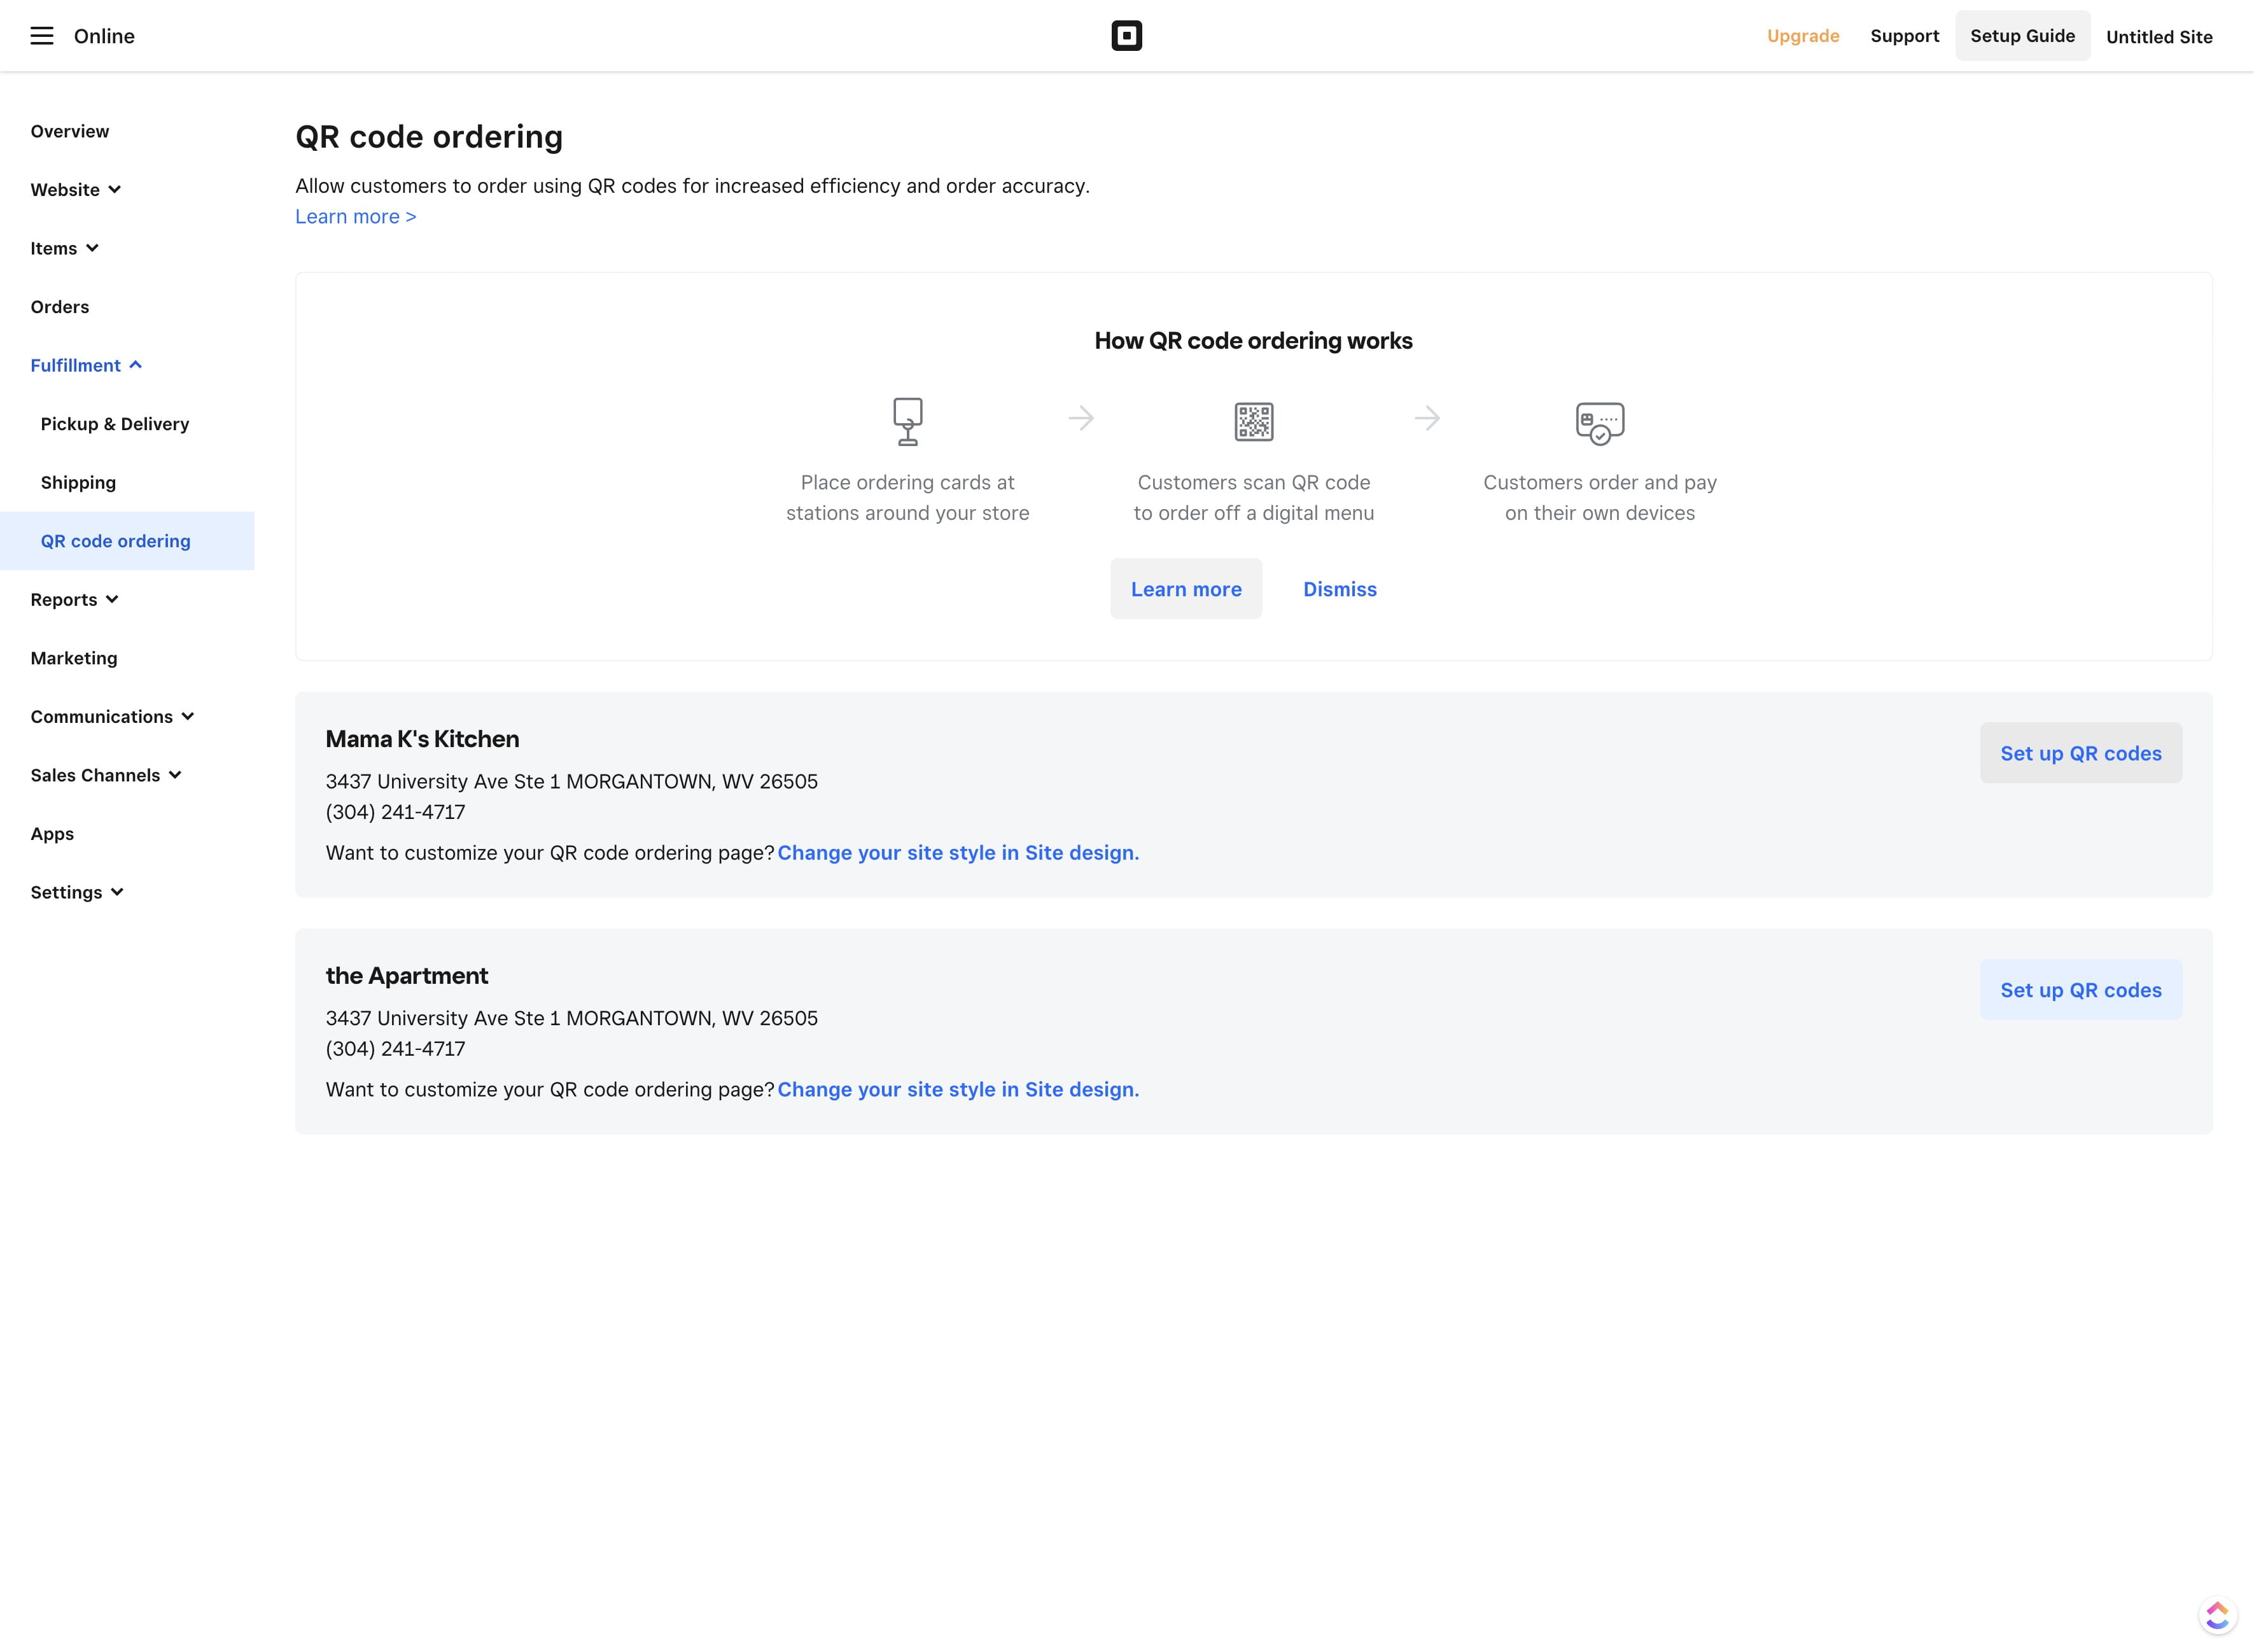Open the Setup Guide

pos(2022,35)
